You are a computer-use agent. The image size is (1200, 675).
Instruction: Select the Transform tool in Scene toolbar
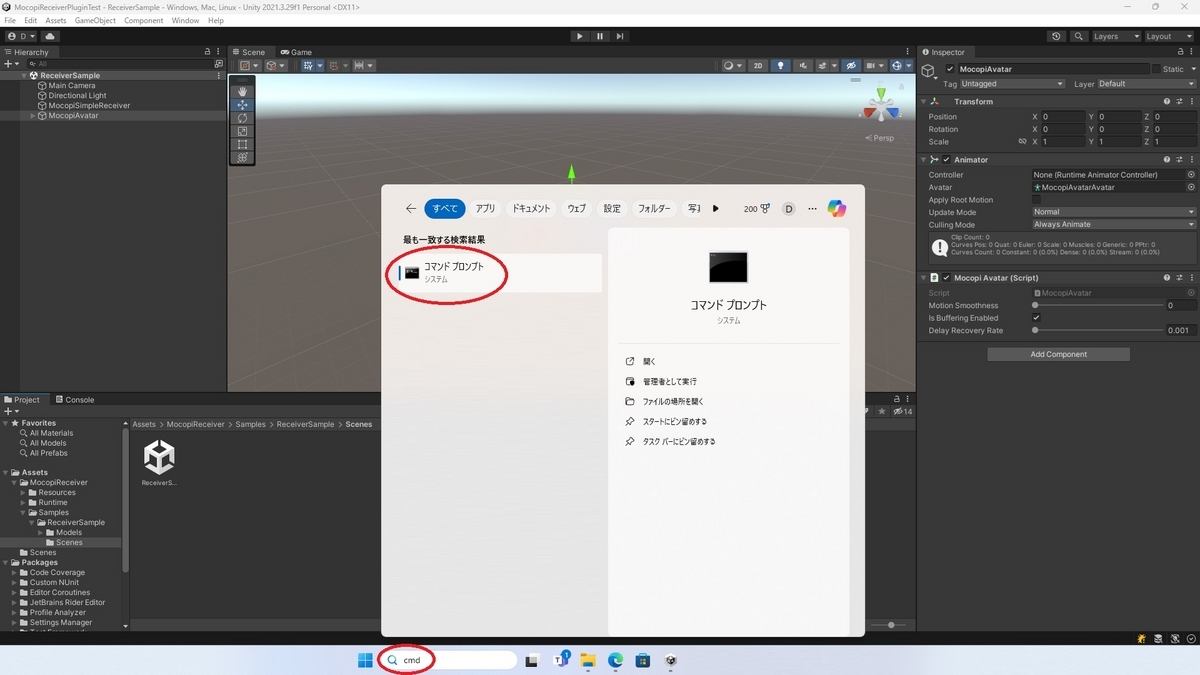point(242,157)
